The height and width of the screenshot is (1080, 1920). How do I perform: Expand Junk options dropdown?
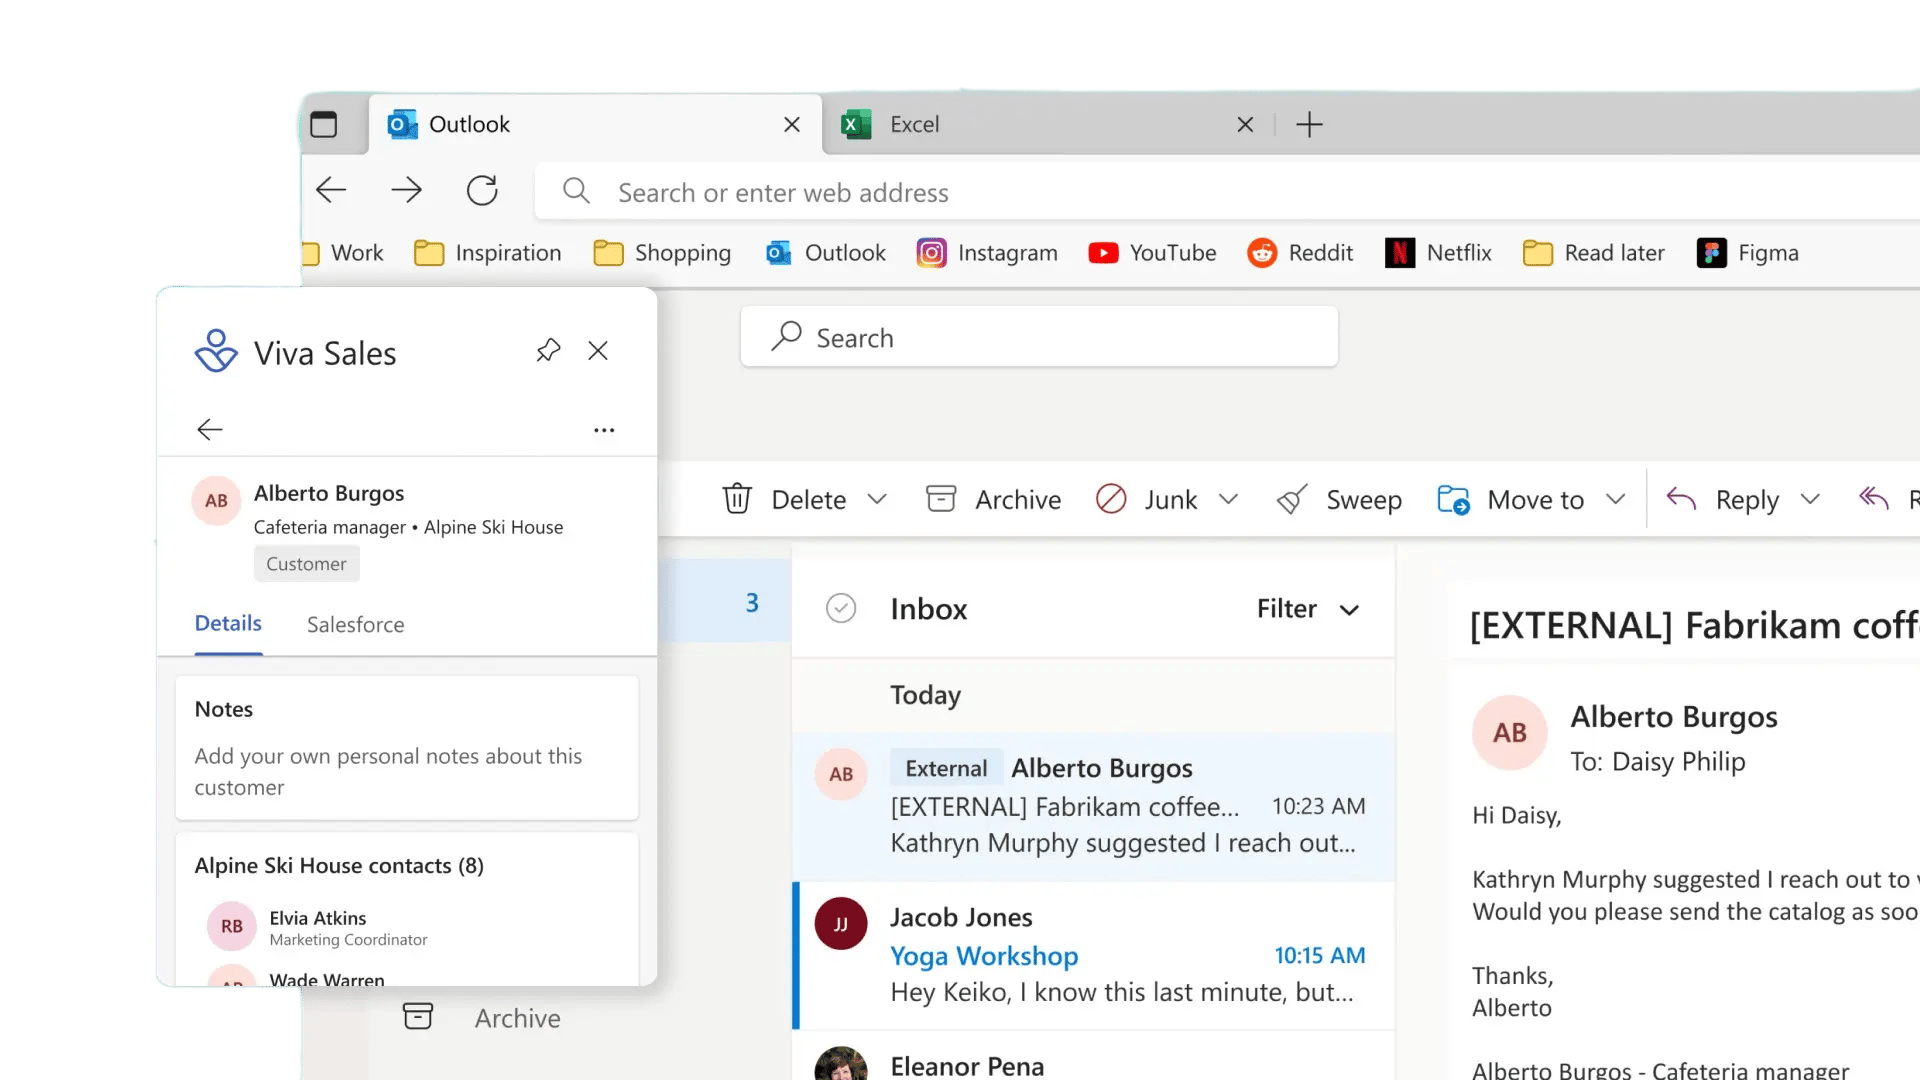[1229, 499]
